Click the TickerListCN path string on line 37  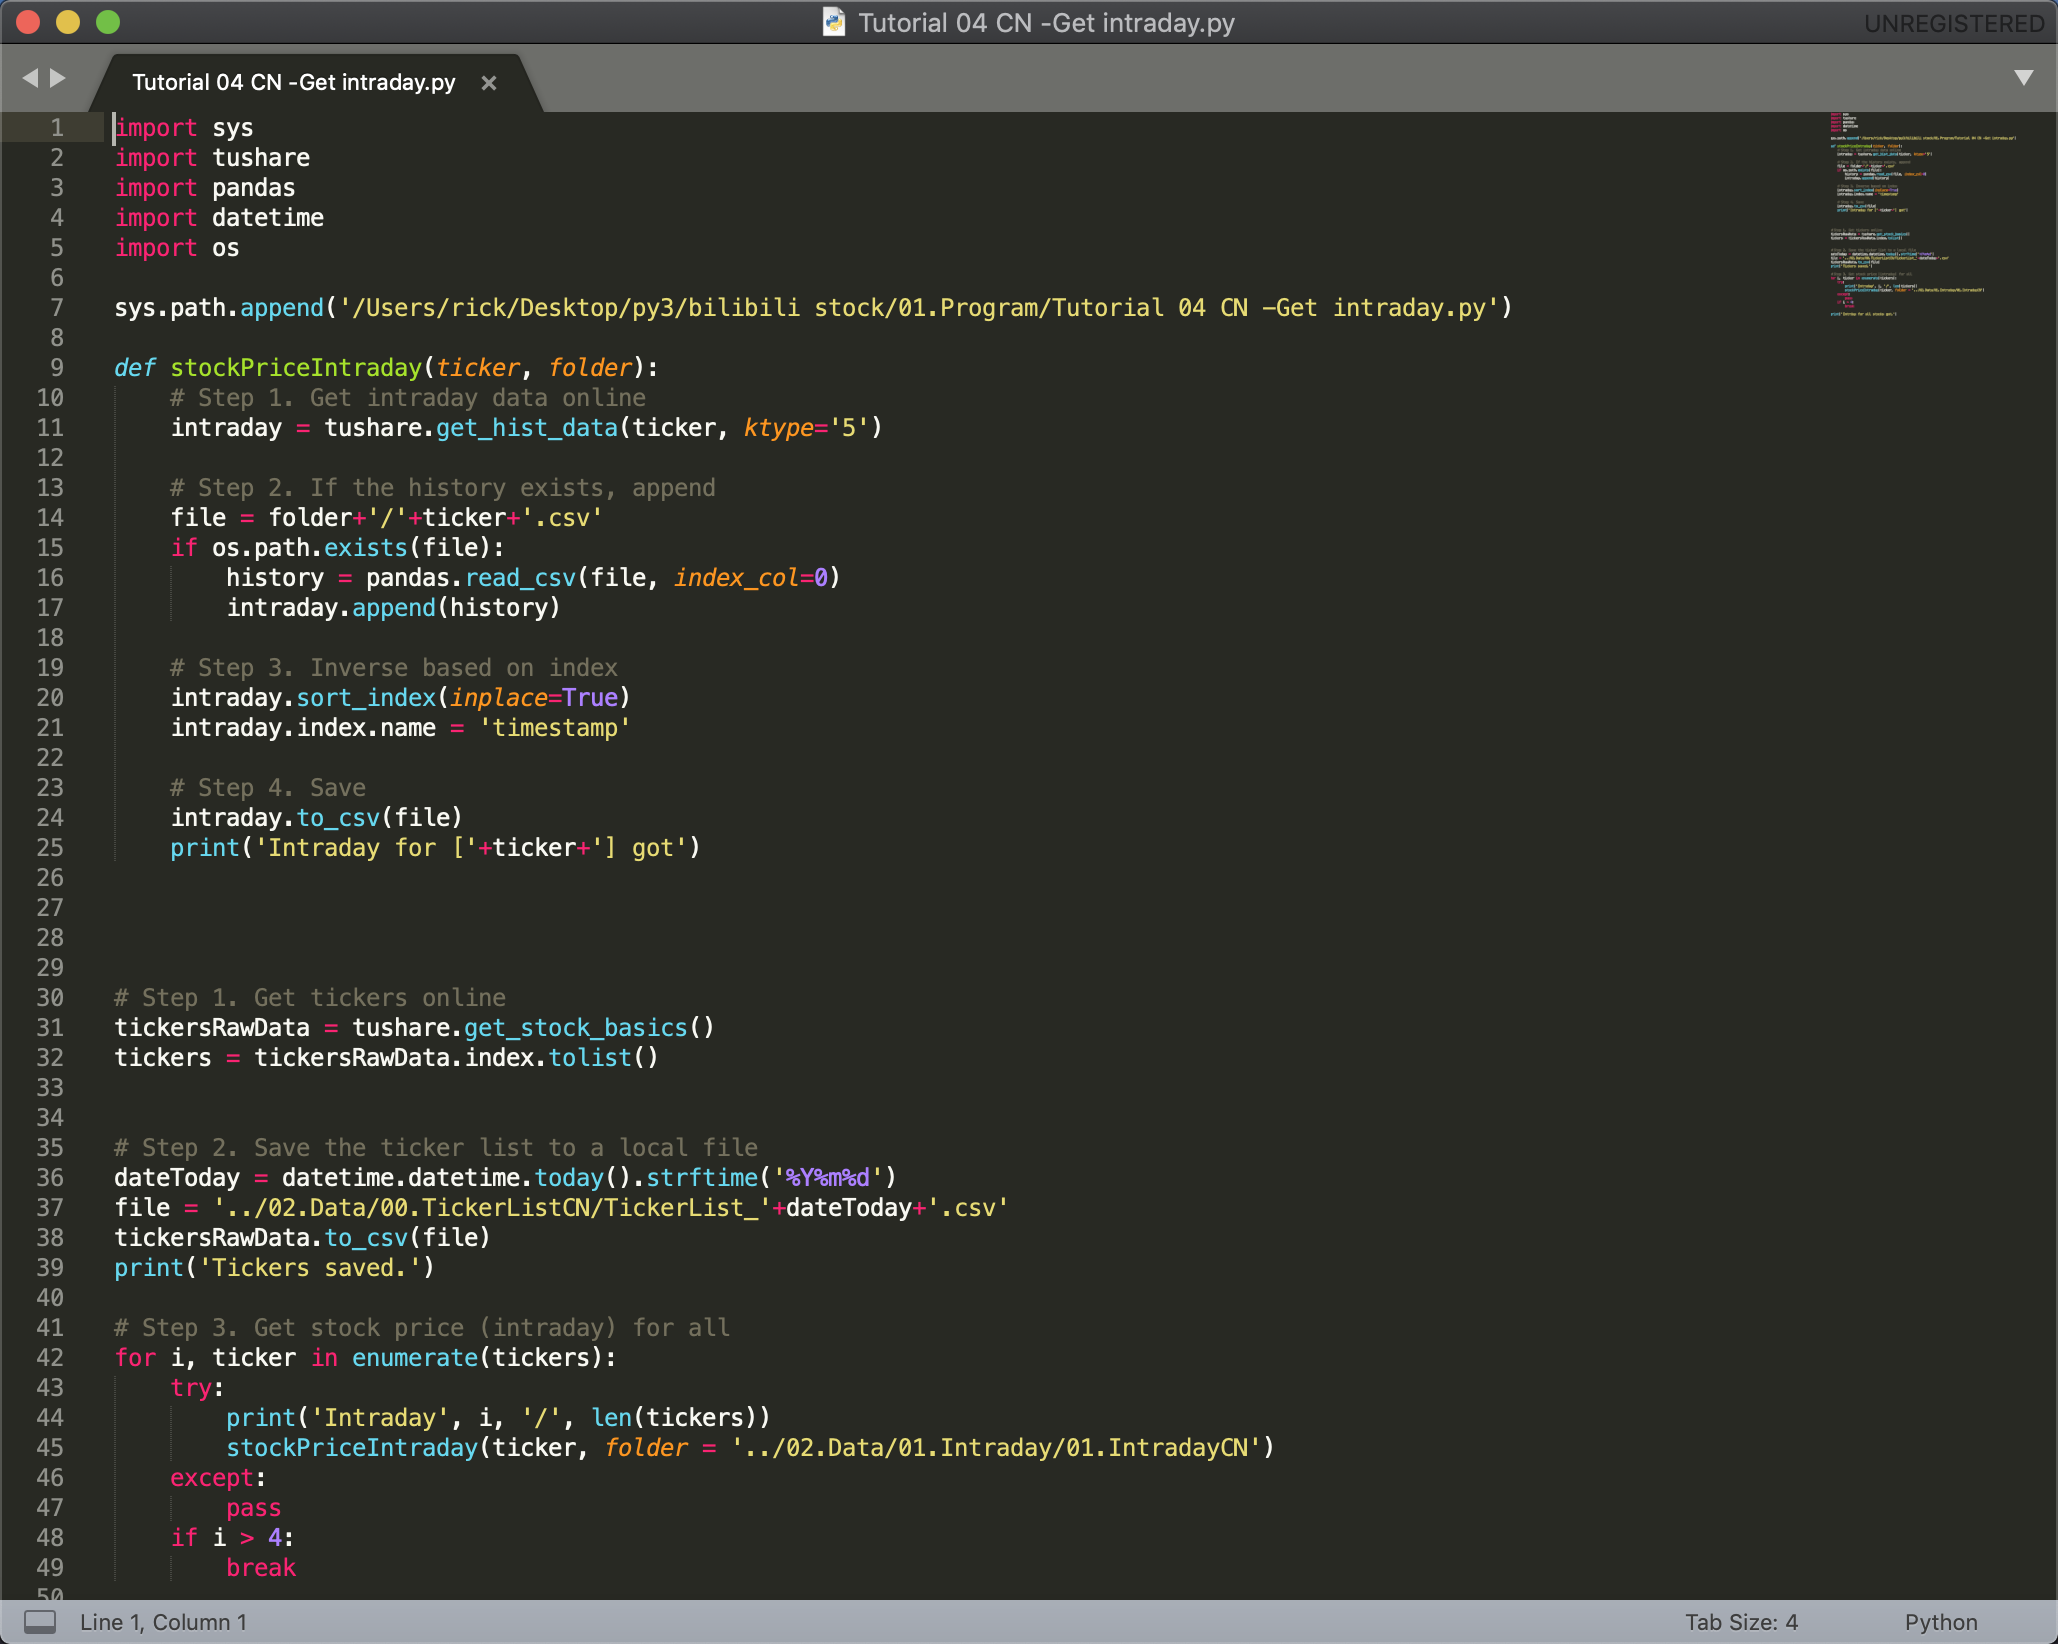click(492, 1208)
